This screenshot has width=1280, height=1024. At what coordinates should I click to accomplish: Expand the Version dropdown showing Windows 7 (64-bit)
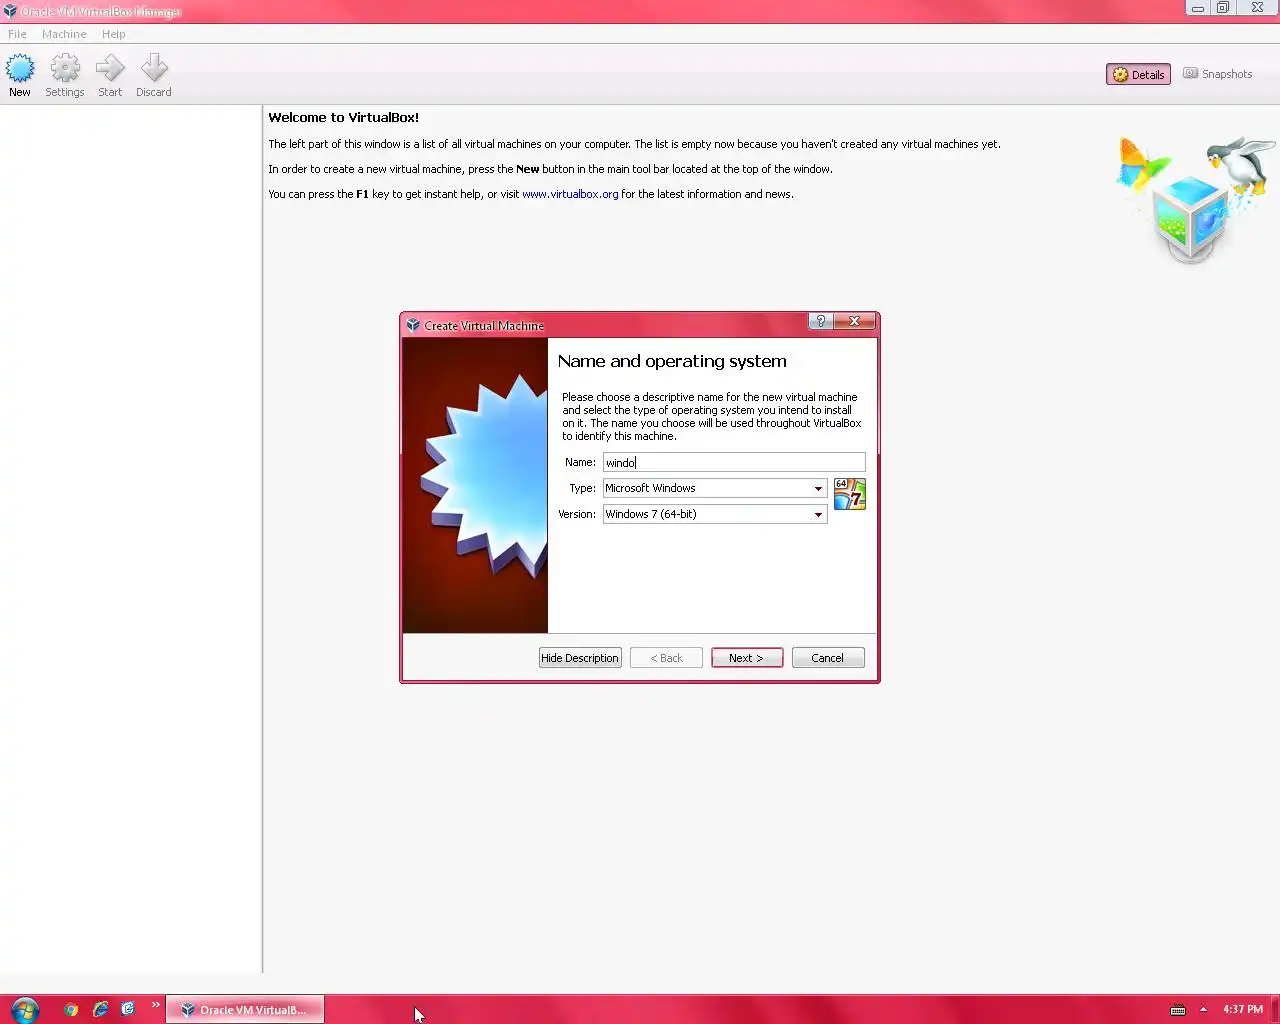coord(715,514)
